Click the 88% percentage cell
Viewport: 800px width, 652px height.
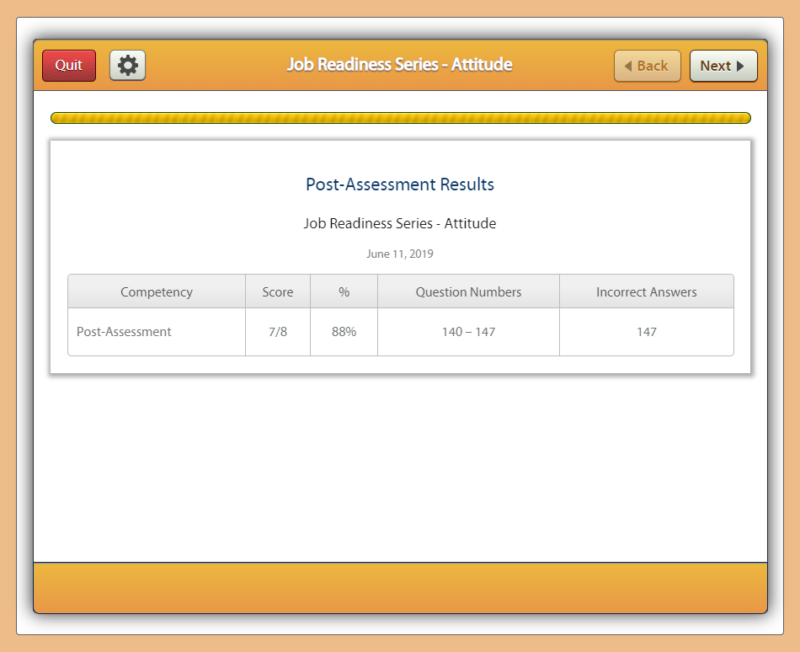(x=344, y=332)
